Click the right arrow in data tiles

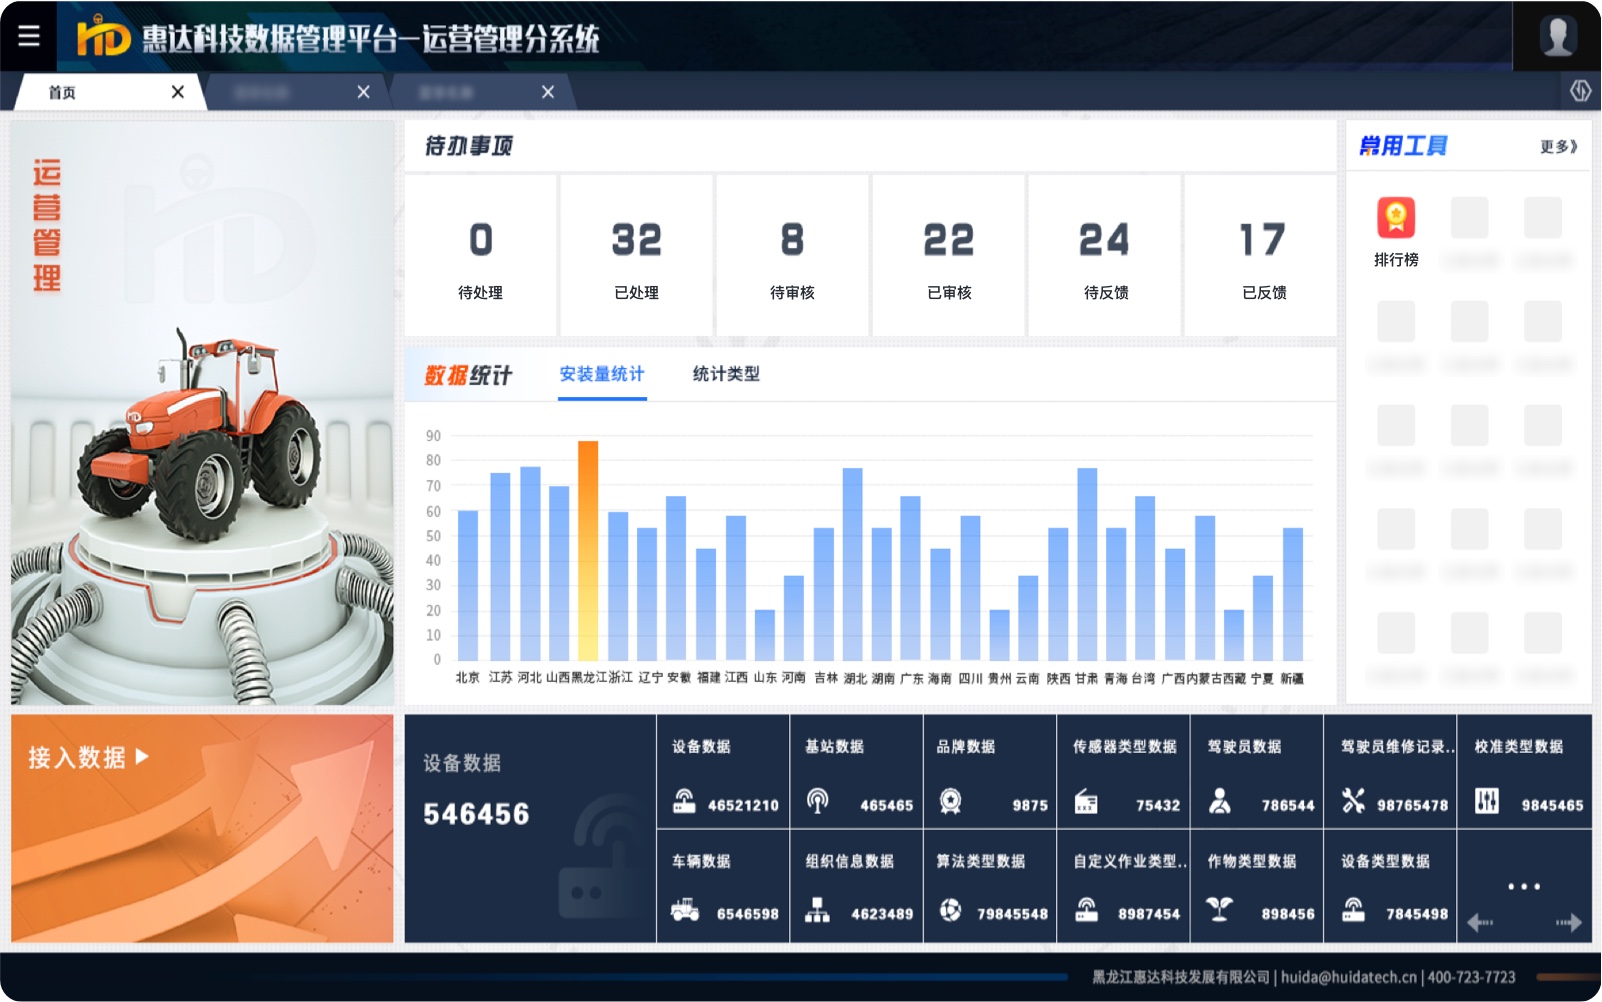click(x=1569, y=922)
